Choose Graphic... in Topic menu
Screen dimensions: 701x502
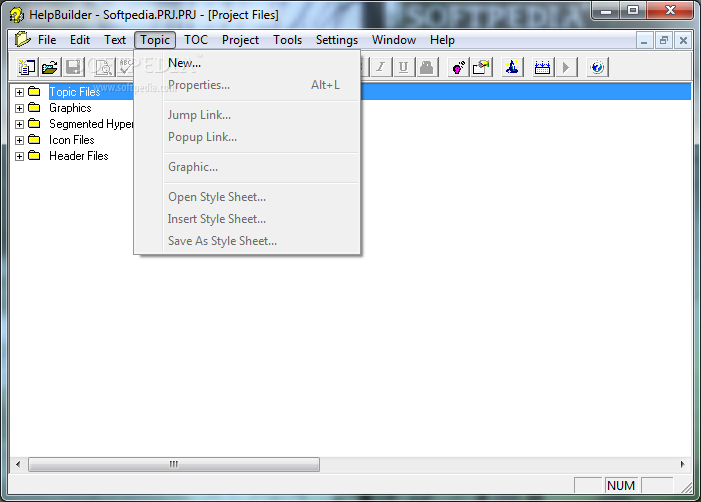point(262,167)
